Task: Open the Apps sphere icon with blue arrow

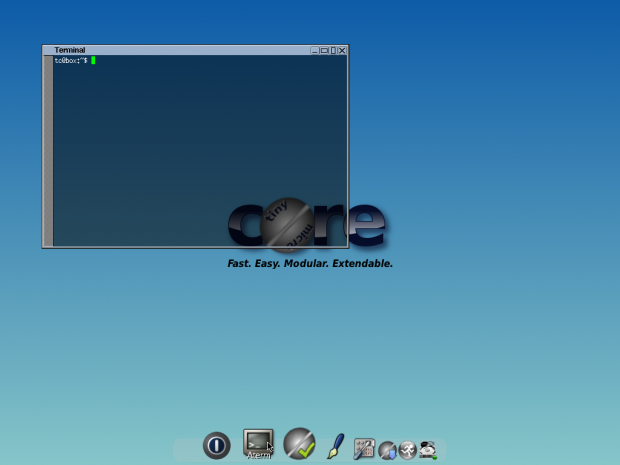Action: (388, 450)
